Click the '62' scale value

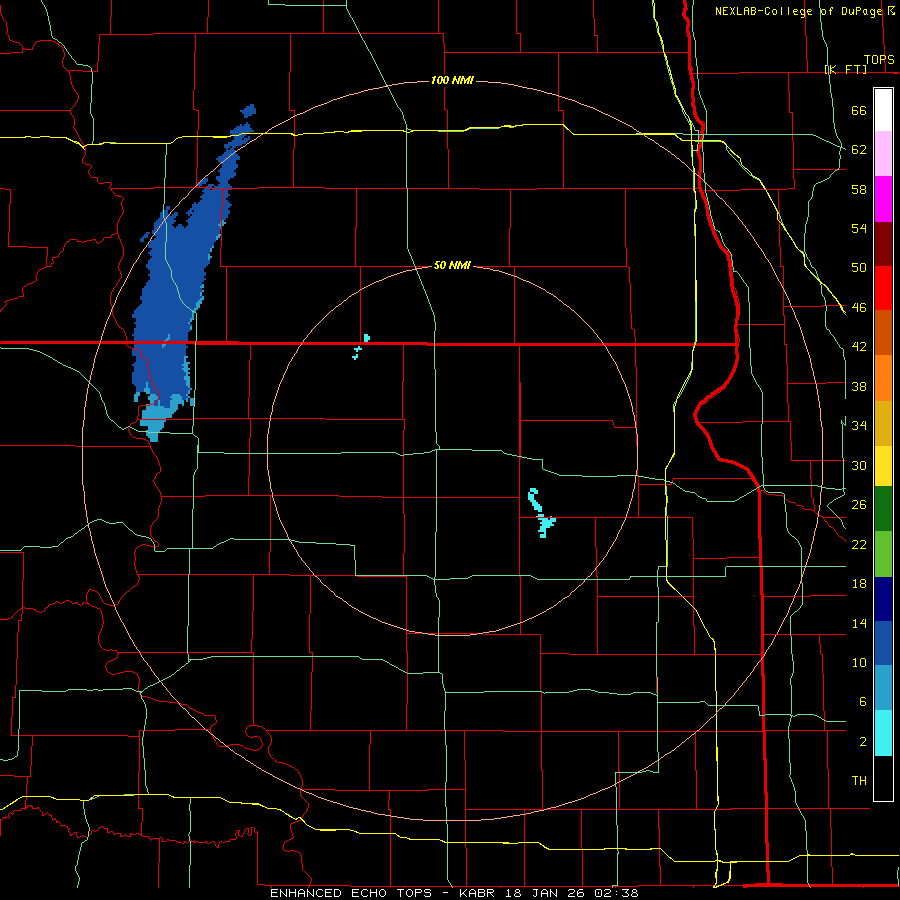(x=859, y=150)
